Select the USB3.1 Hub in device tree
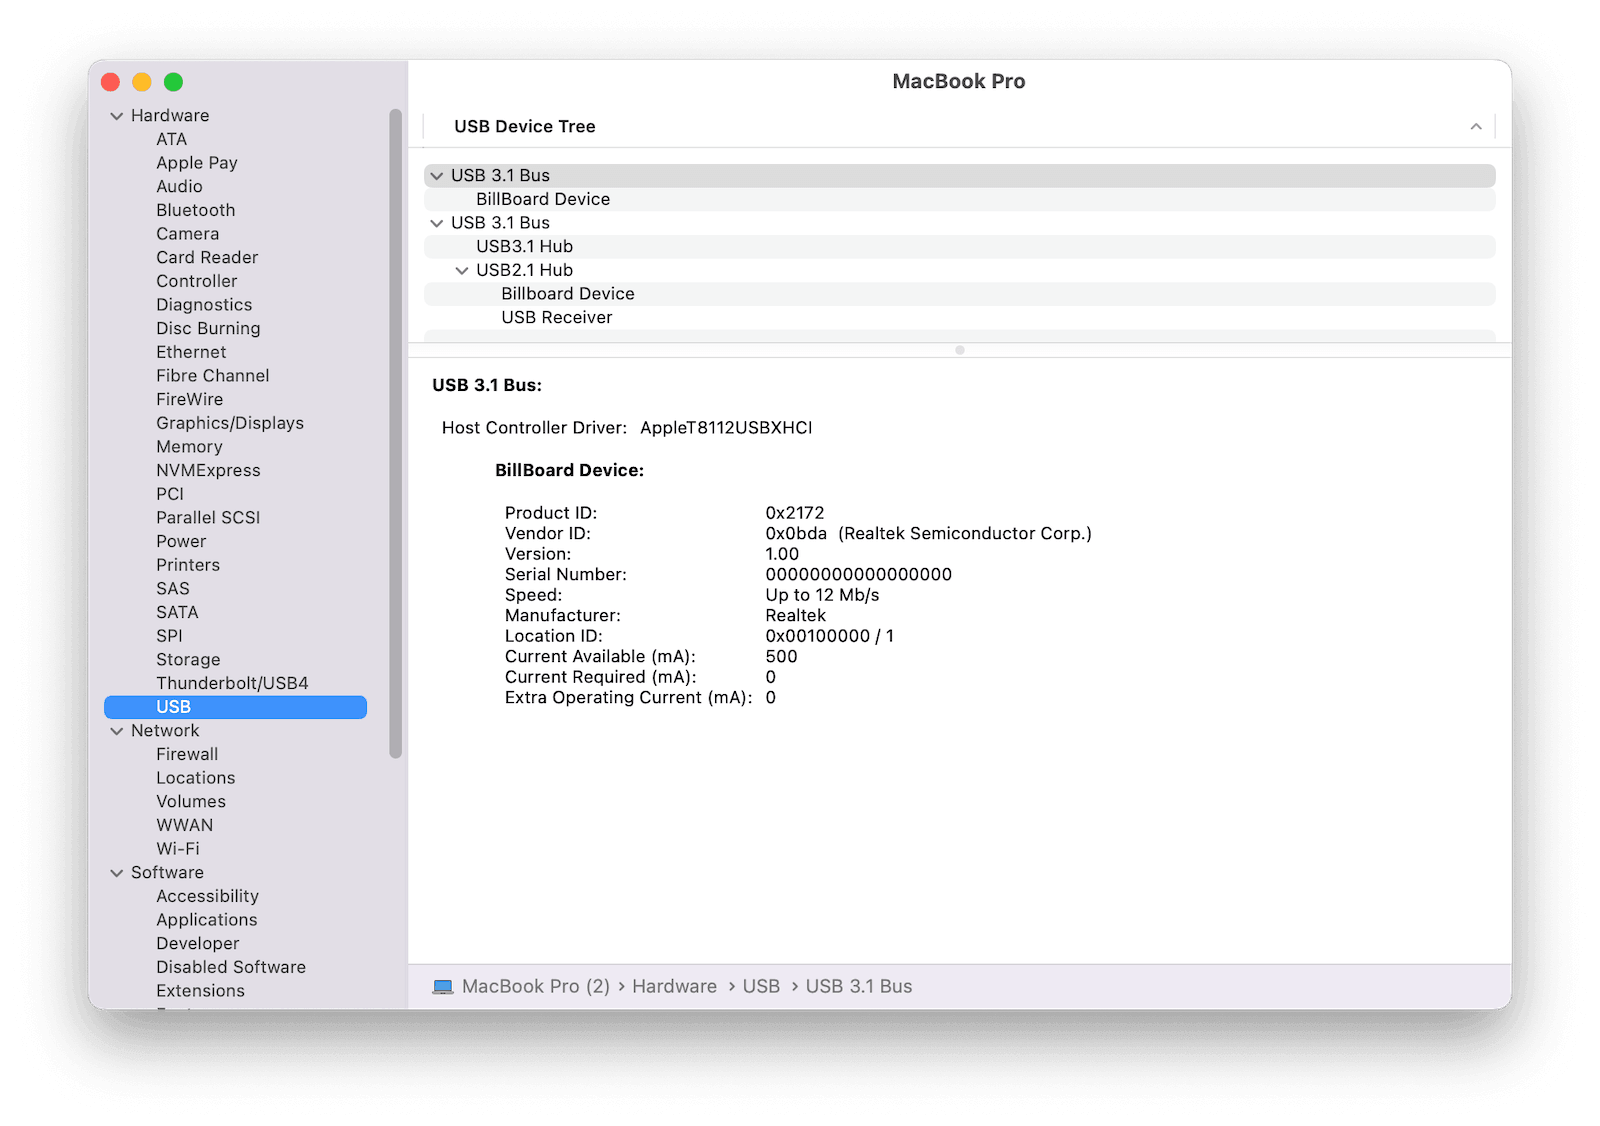 pyautogui.click(x=524, y=246)
